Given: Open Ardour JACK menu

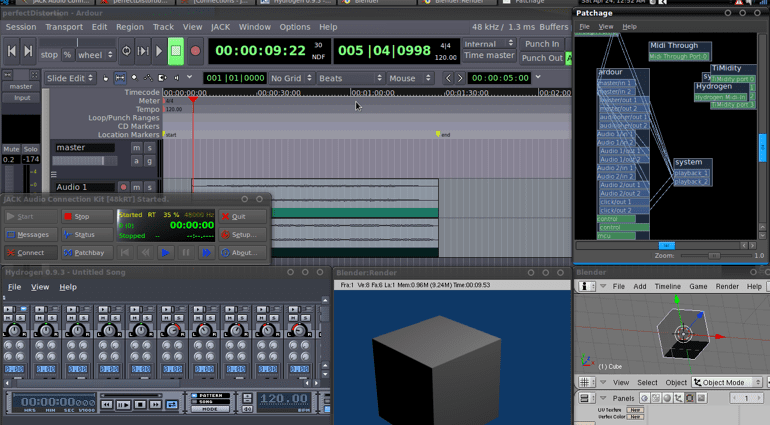Looking at the screenshot, I should (220, 27).
